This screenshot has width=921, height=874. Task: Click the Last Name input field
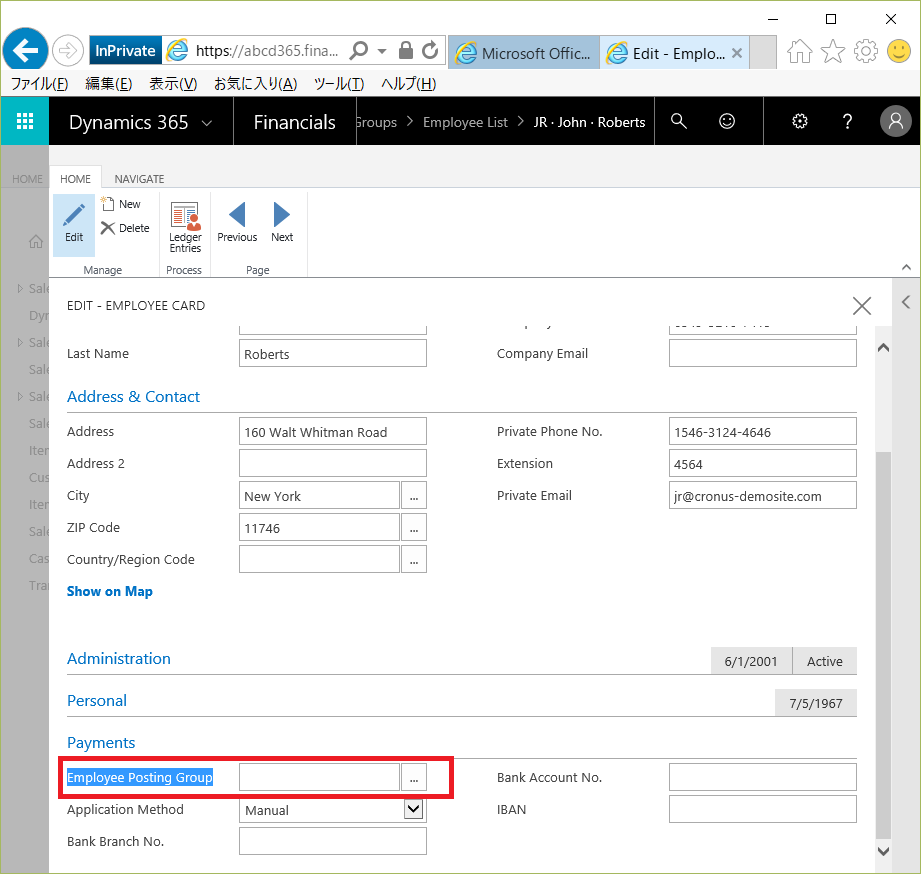332,354
